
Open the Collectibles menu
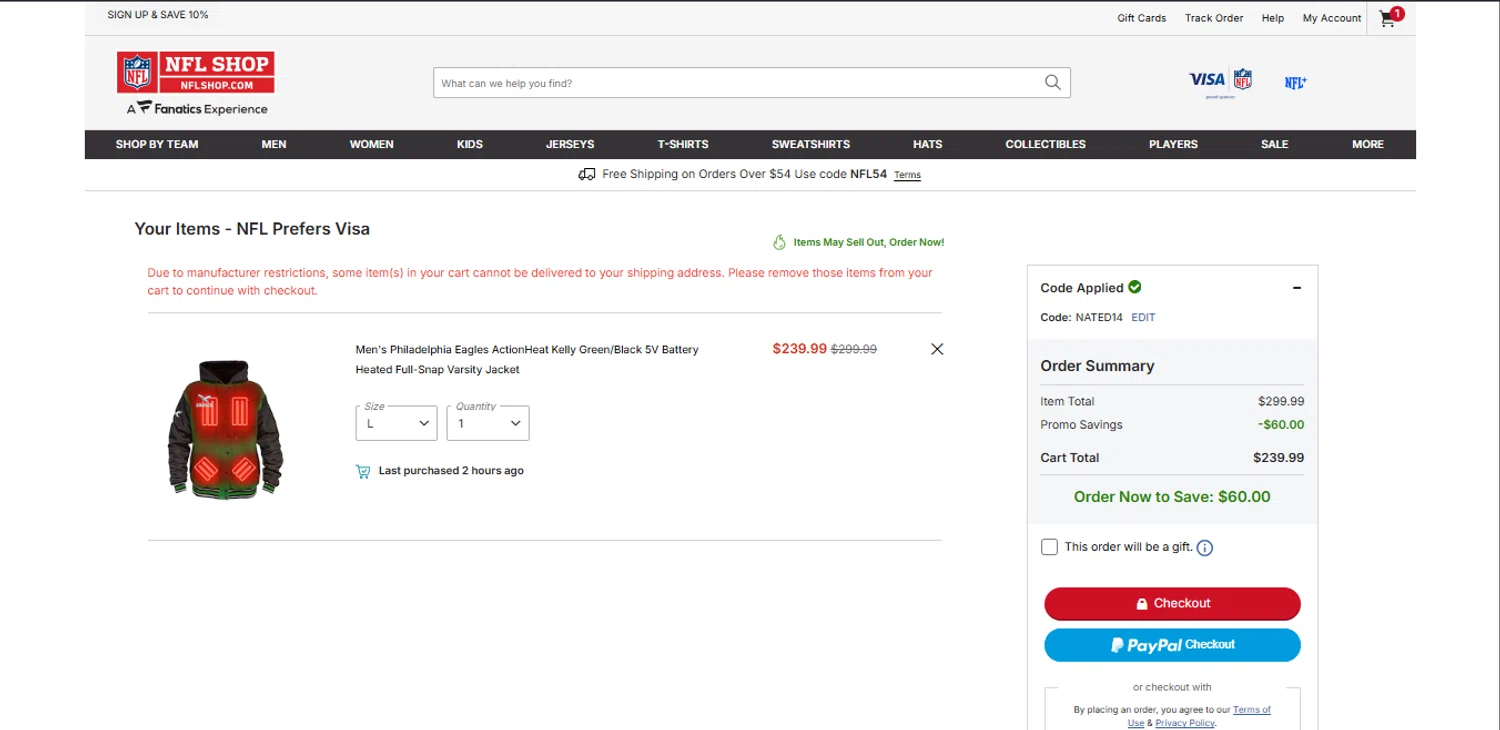click(x=1045, y=144)
